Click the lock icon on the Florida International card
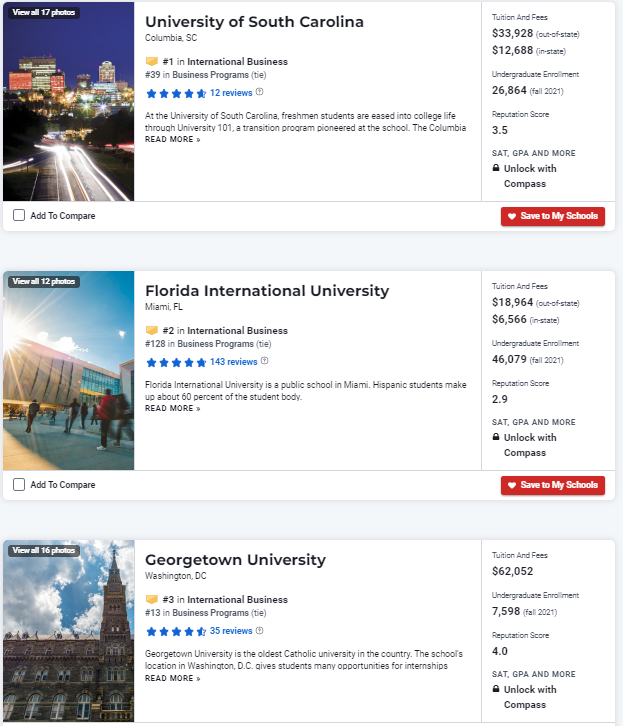623x726 pixels. click(x=496, y=437)
